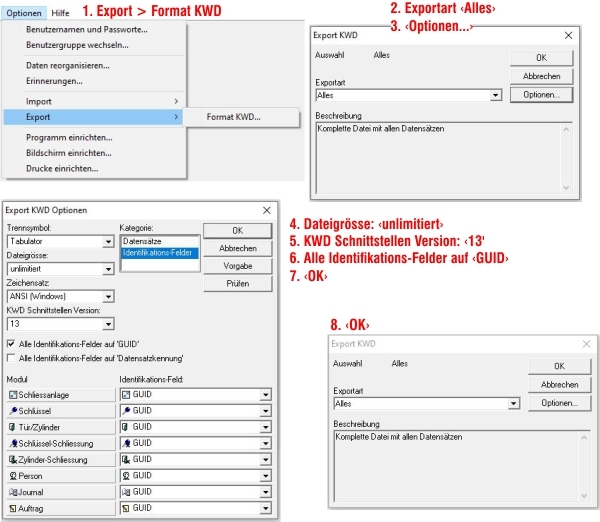Click the Journal module icon button
This screenshot has height=522, width=600.
click(59, 492)
